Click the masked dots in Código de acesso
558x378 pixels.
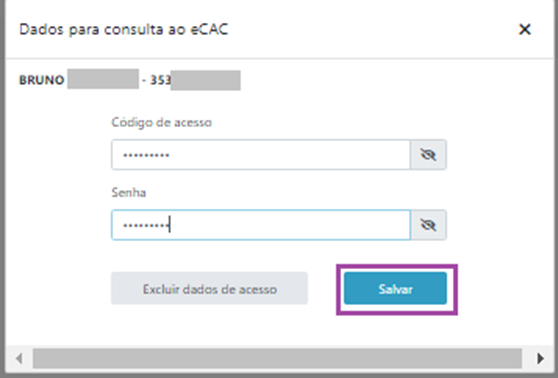(x=146, y=155)
